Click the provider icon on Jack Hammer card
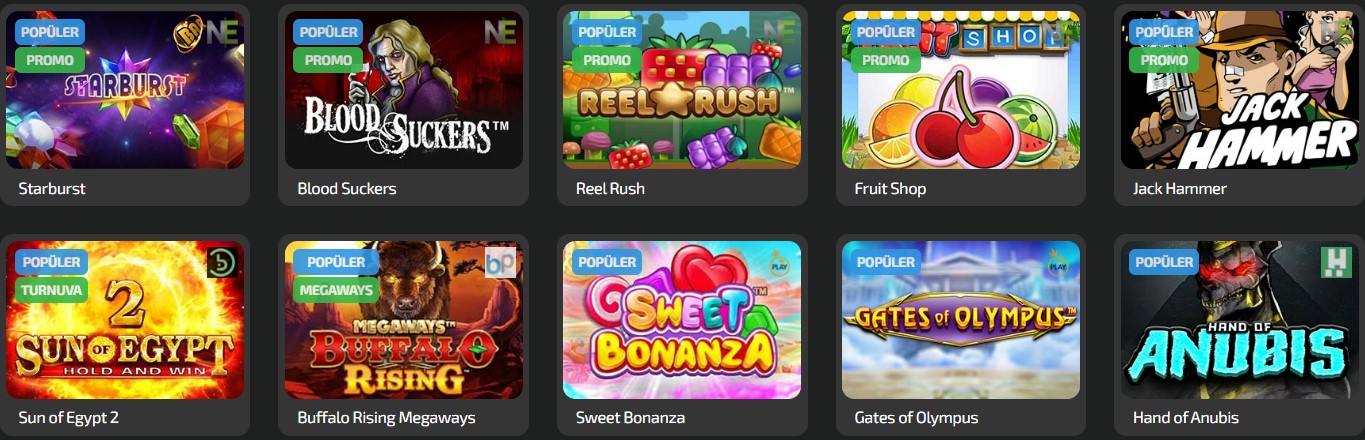Image resolution: width=1365 pixels, height=440 pixels. tap(1336, 32)
